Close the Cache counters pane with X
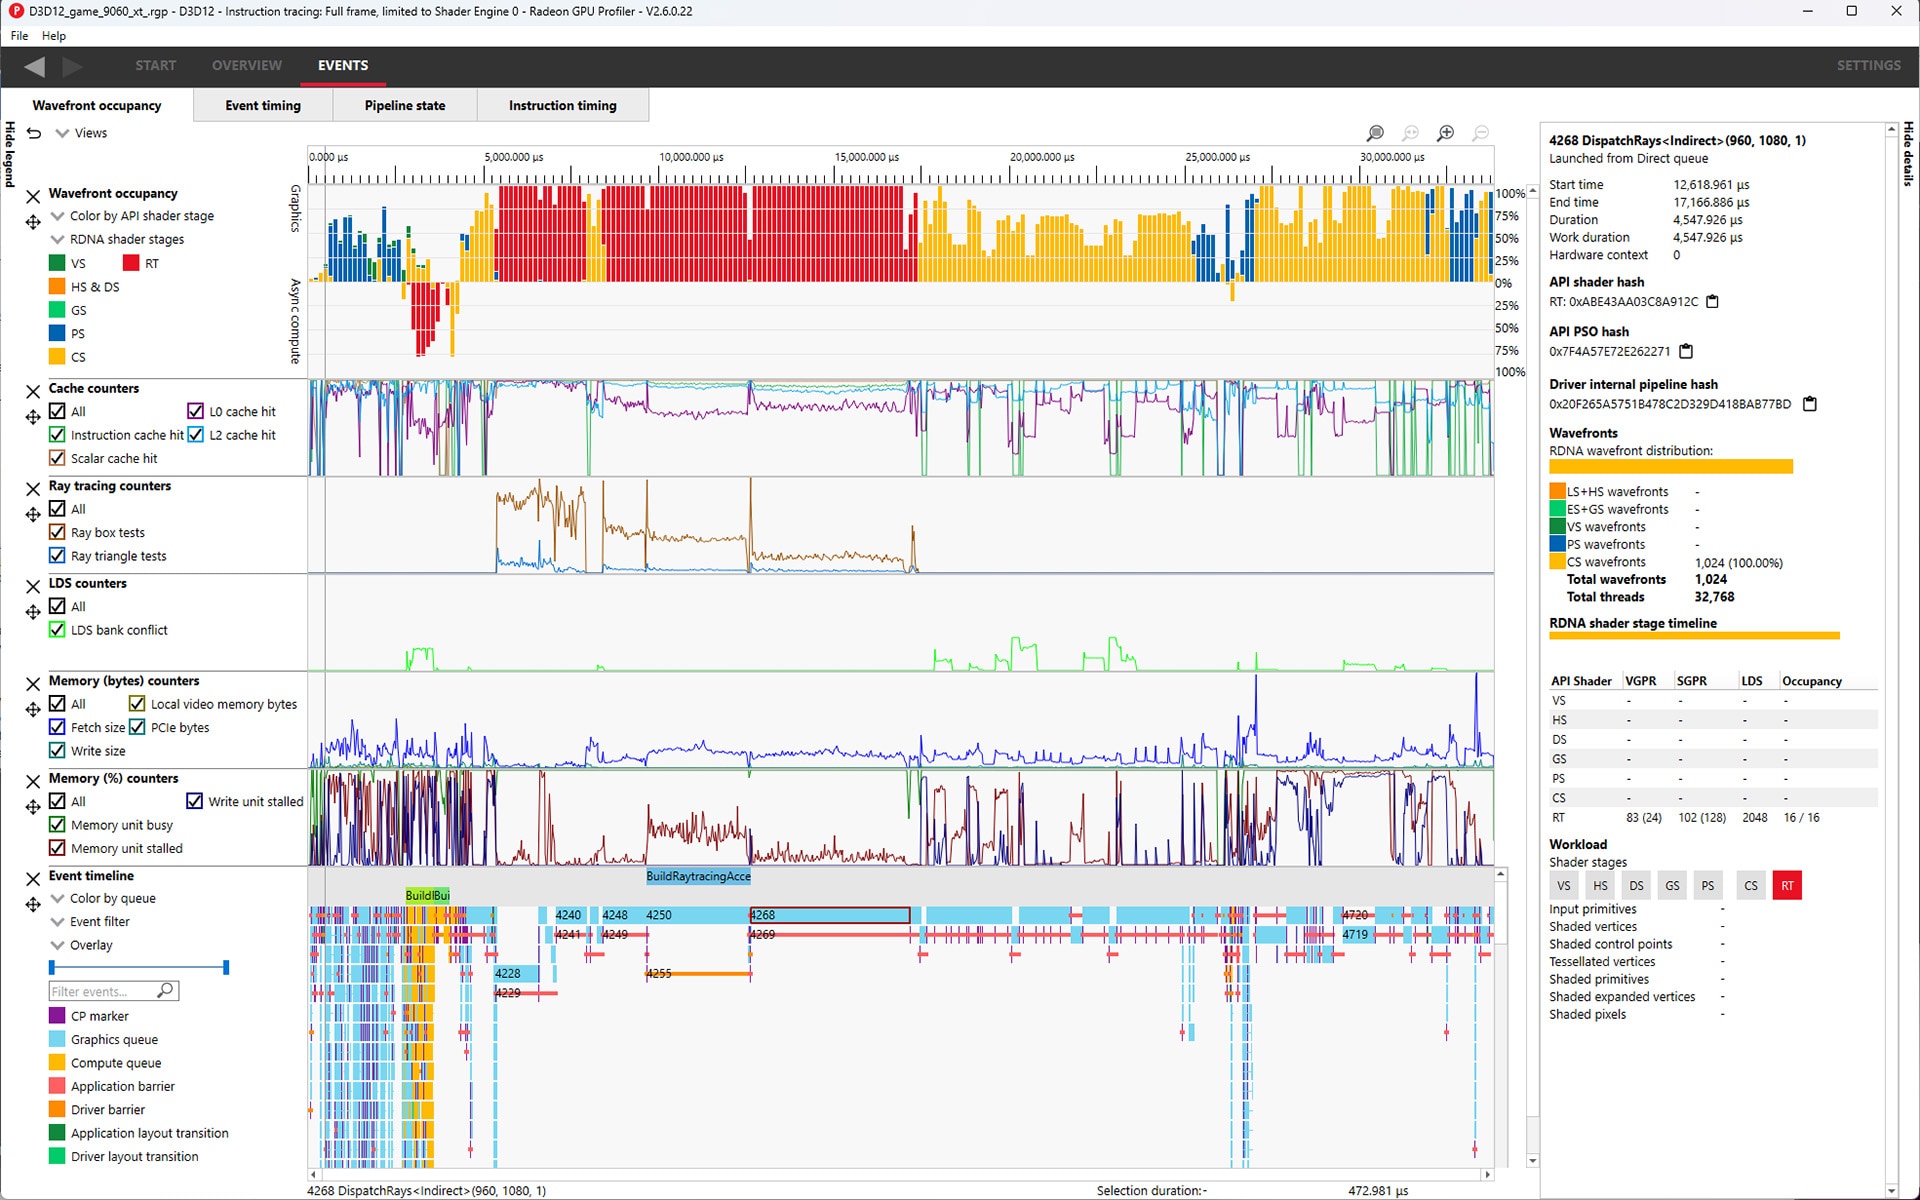Image resolution: width=1920 pixels, height=1200 pixels. [x=33, y=391]
